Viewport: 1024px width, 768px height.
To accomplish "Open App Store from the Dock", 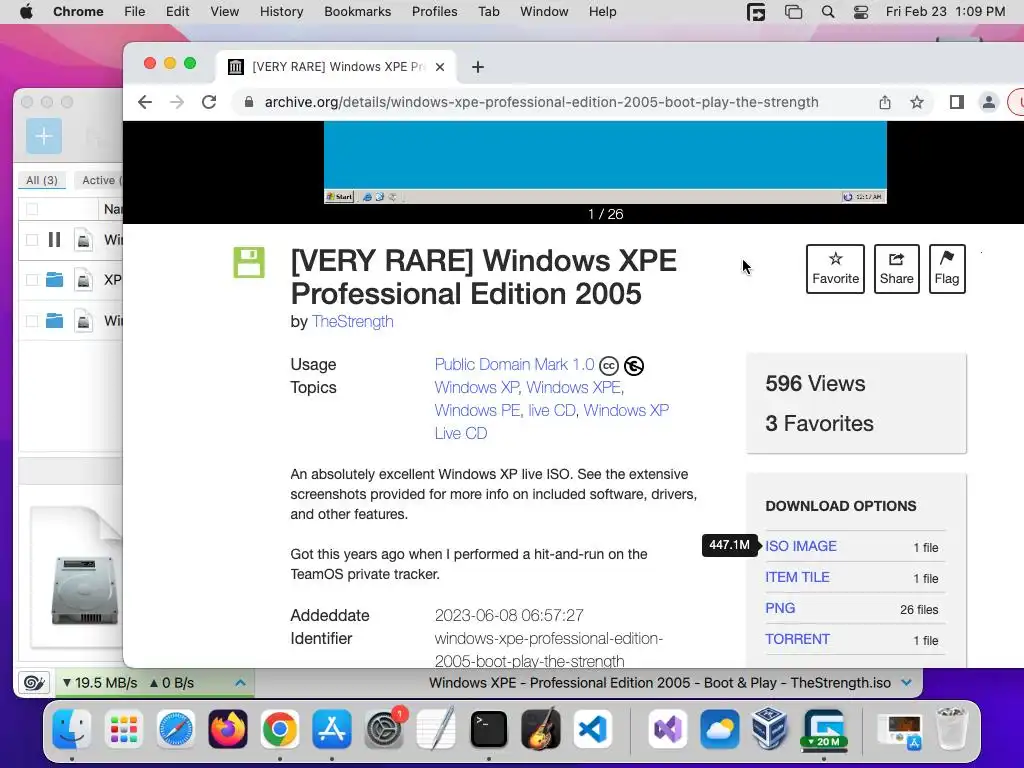I will point(332,729).
